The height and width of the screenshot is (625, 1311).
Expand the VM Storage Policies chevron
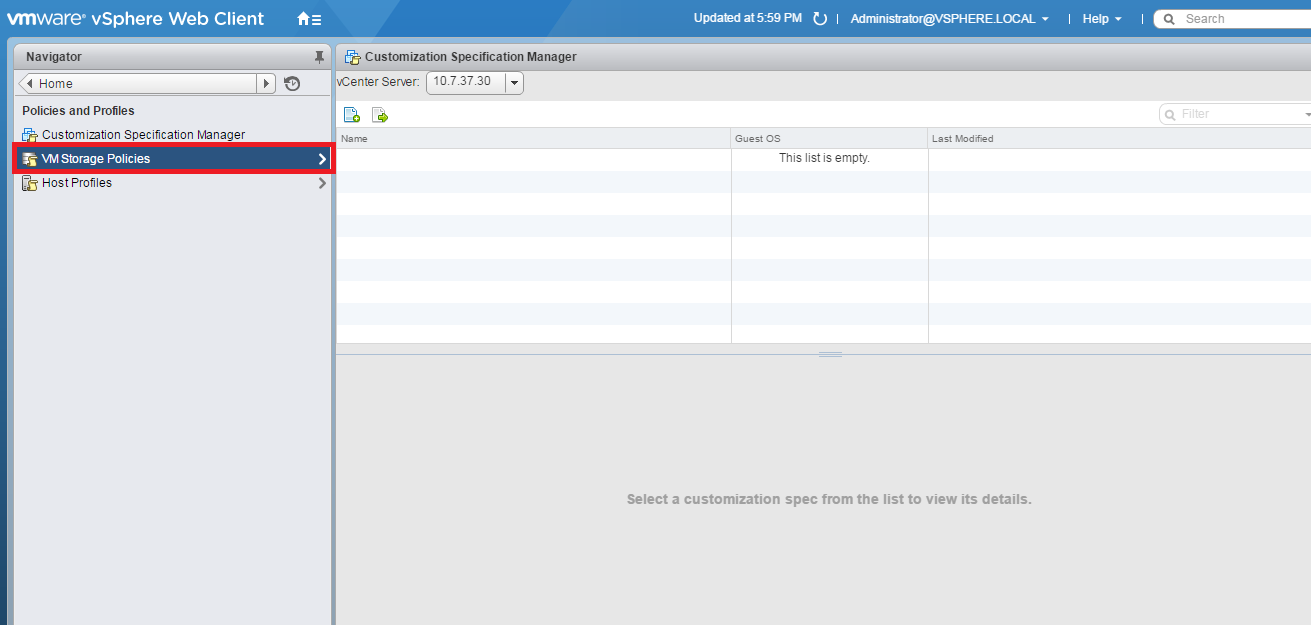coord(322,159)
